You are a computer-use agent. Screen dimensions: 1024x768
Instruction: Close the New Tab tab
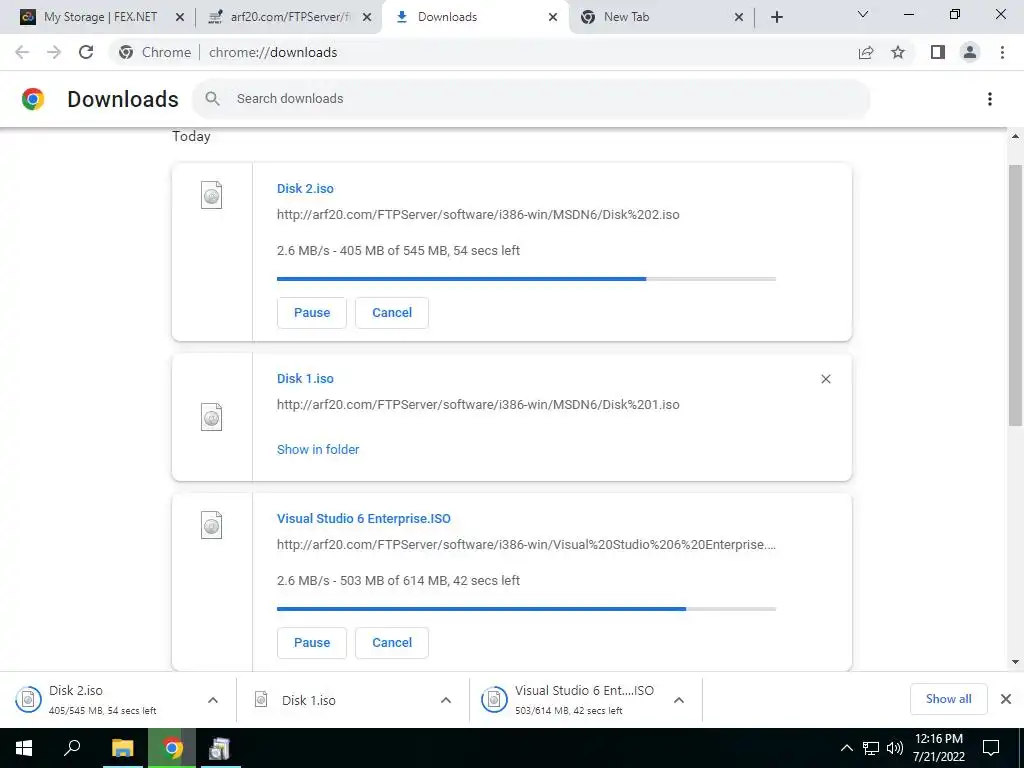(739, 17)
